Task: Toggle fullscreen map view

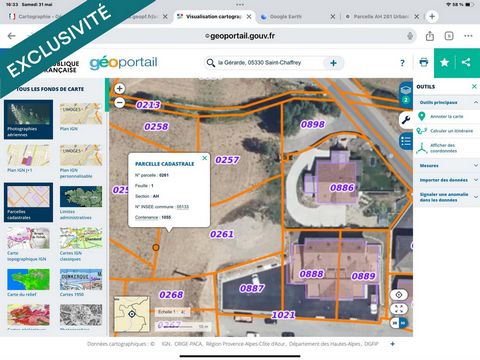Action: click(x=399, y=309)
